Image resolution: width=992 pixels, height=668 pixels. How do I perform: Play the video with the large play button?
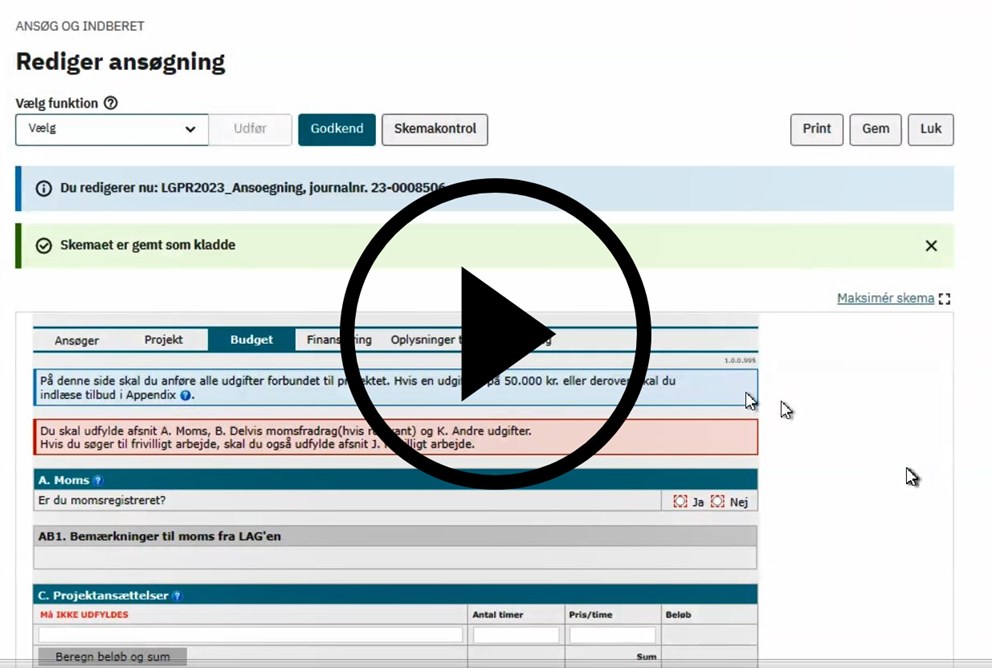pyautogui.click(x=496, y=333)
